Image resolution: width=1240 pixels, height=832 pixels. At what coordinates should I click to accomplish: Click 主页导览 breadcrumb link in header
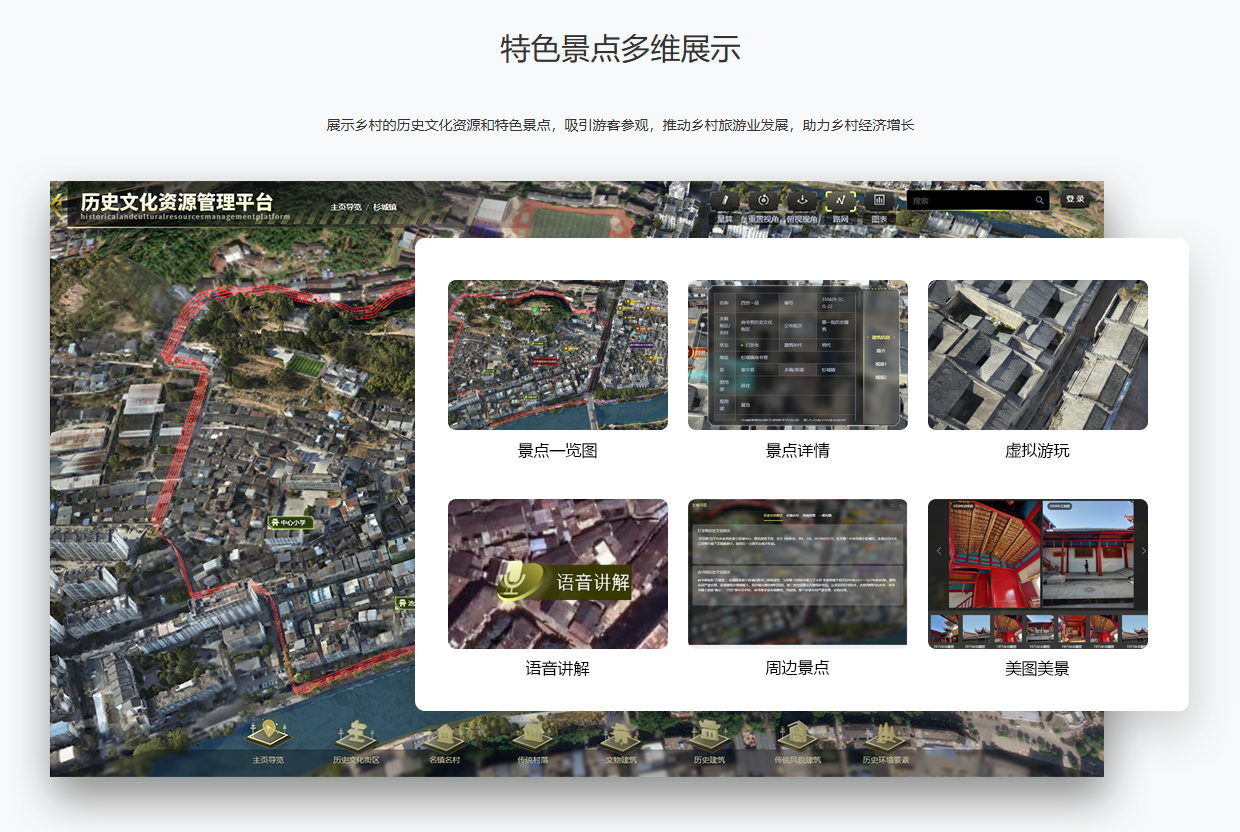pyautogui.click(x=346, y=207)
